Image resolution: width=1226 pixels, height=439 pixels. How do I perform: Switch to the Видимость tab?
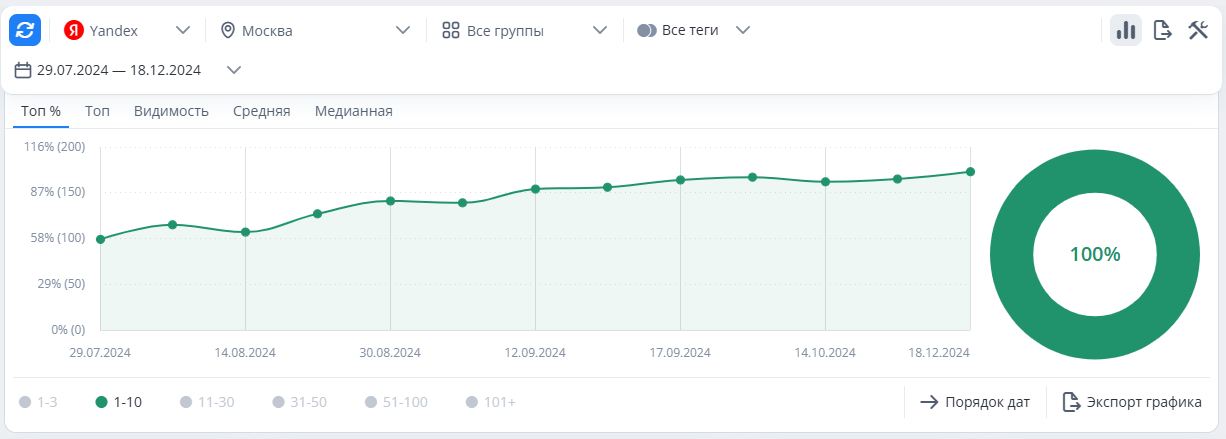171,111
